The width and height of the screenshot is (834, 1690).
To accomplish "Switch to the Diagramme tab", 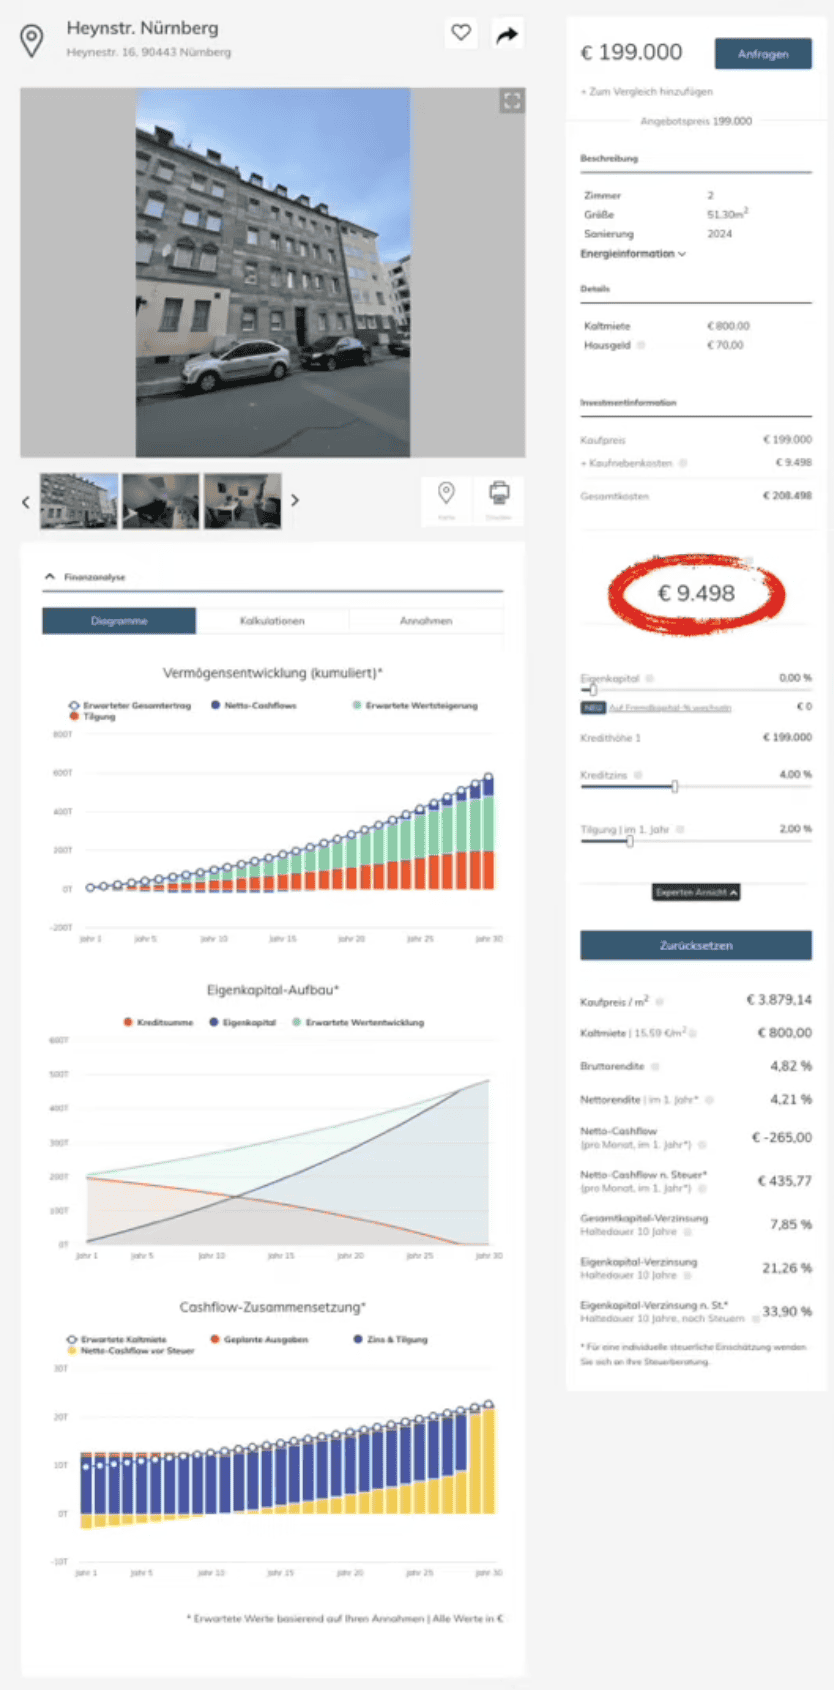I will pos(119,621).
